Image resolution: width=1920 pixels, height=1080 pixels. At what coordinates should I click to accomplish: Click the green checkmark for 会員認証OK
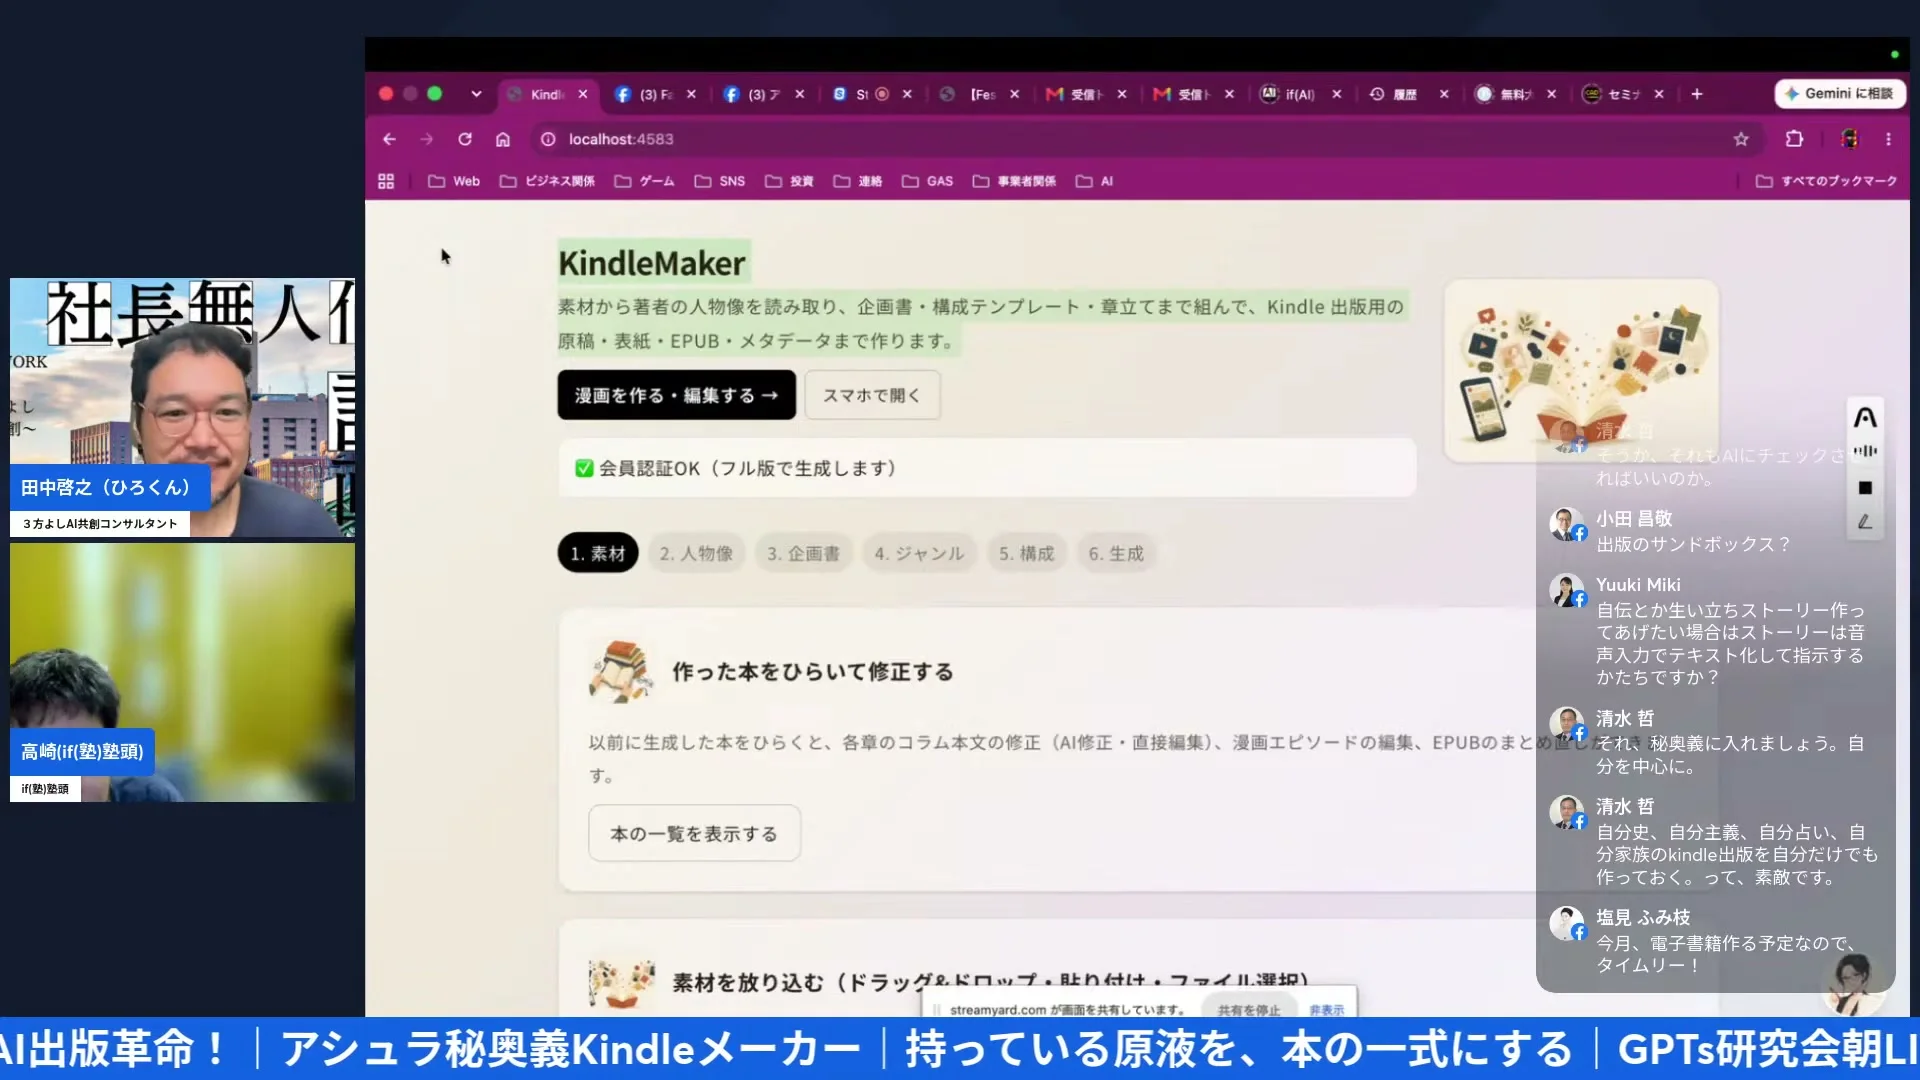584,468
